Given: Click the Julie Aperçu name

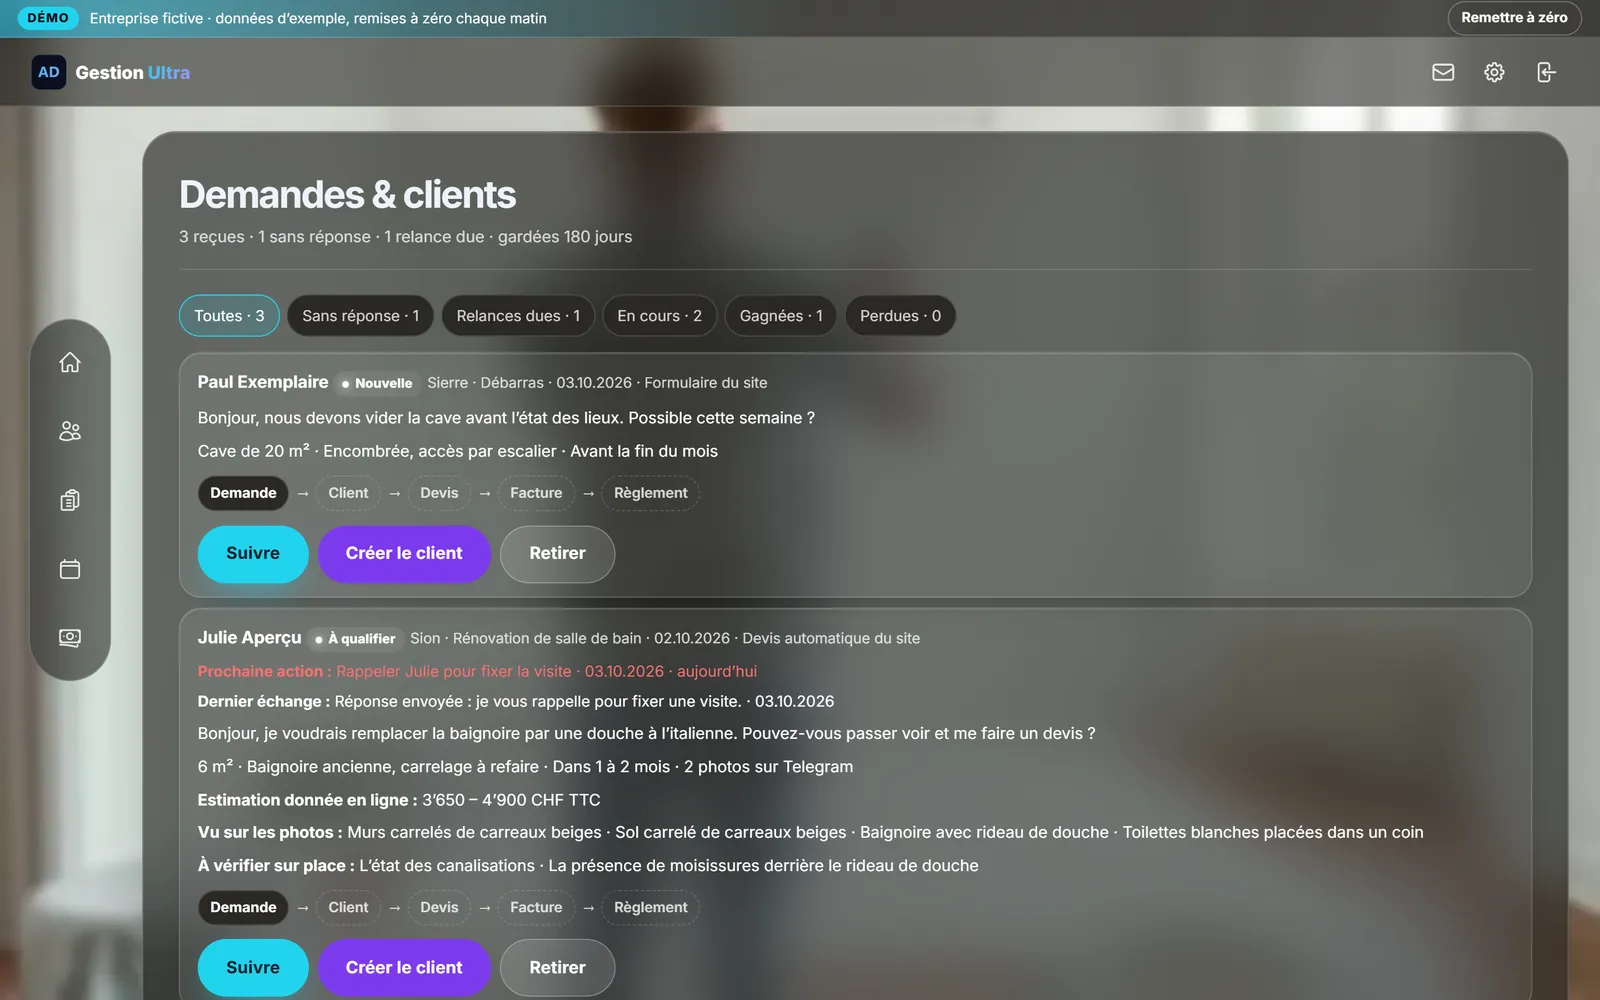Looking at the screenshot, I should pyautogui.click(x=249, y=638).
